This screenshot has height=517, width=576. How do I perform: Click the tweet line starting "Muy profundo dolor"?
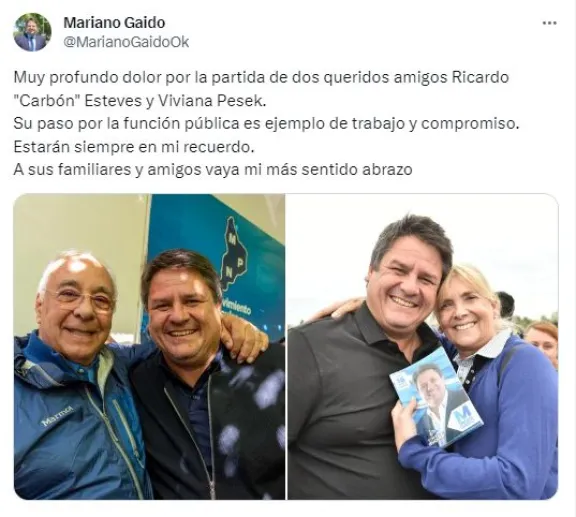pyautogui.click(x=261, y=78)
